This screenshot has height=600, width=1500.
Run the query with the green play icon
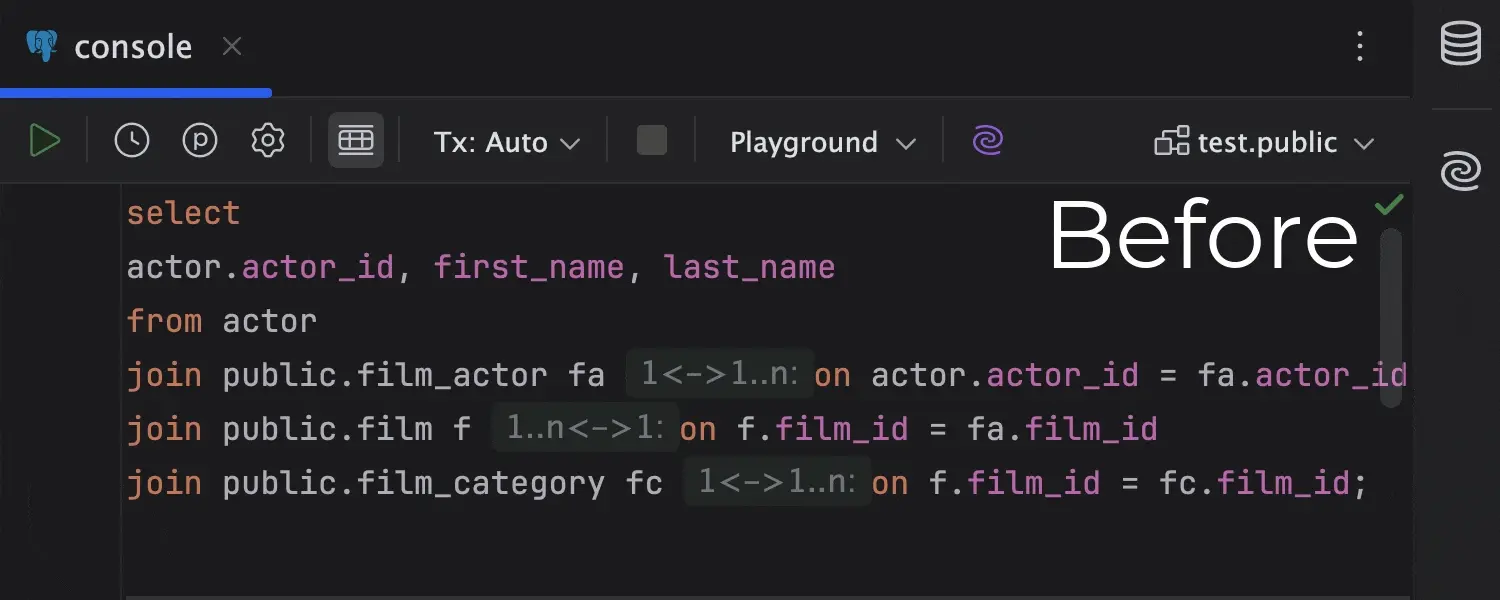tap(44, 140)
